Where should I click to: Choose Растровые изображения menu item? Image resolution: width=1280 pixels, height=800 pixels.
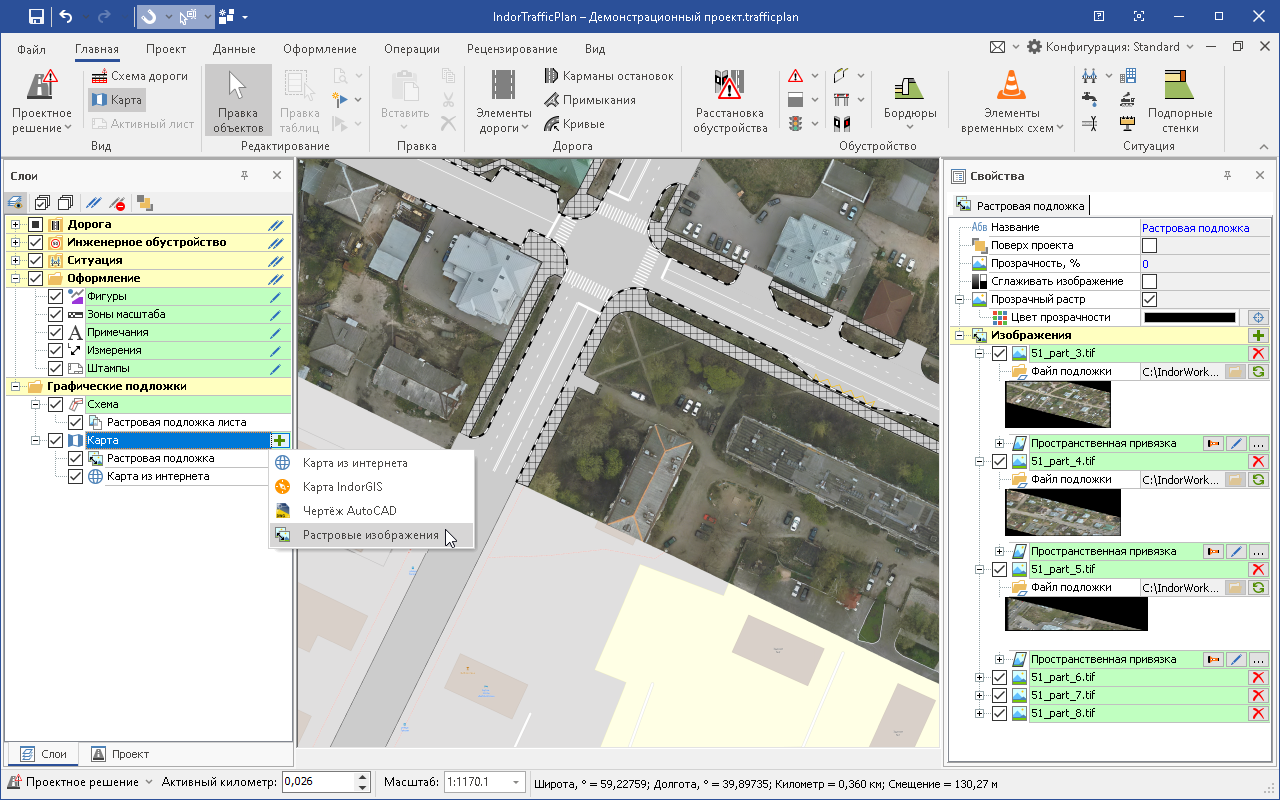click(x=372, y=535)
